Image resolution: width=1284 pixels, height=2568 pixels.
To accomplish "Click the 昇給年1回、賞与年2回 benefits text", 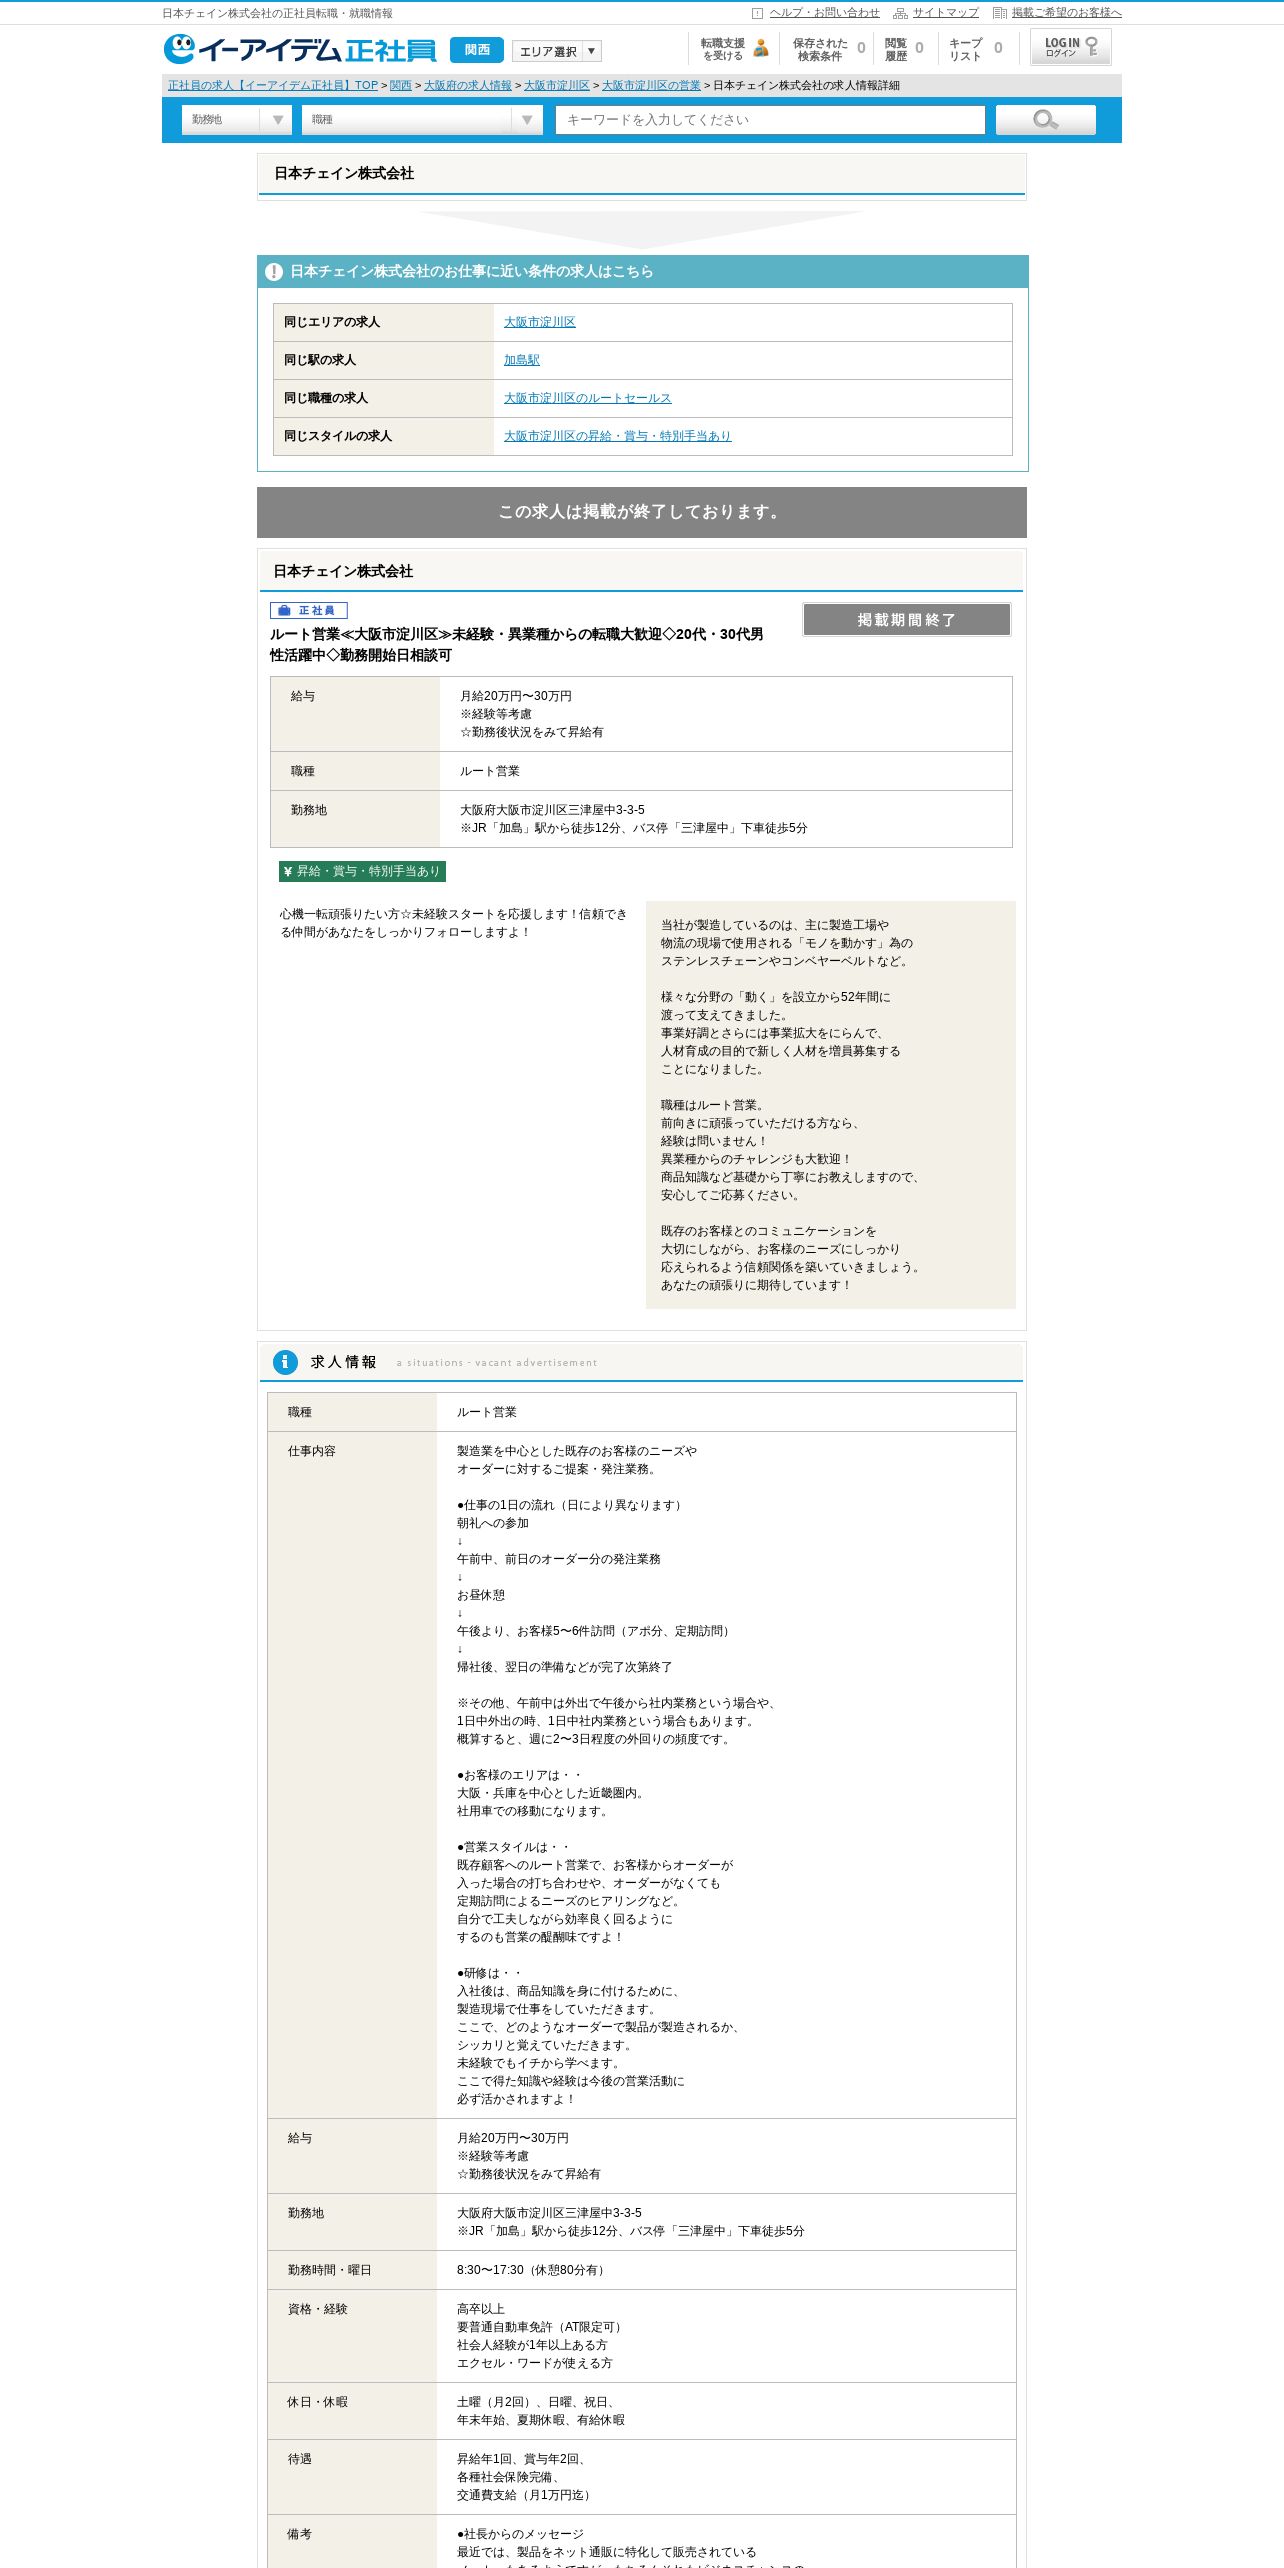I will click(x=521, y=2459).
